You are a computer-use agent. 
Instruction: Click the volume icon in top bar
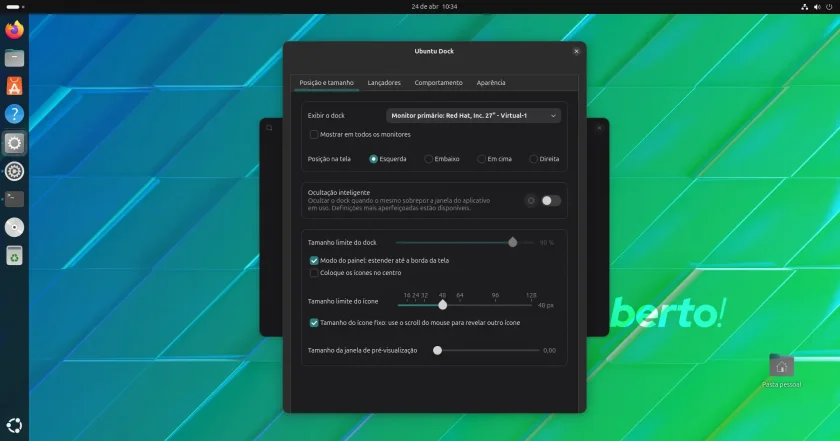817,7
